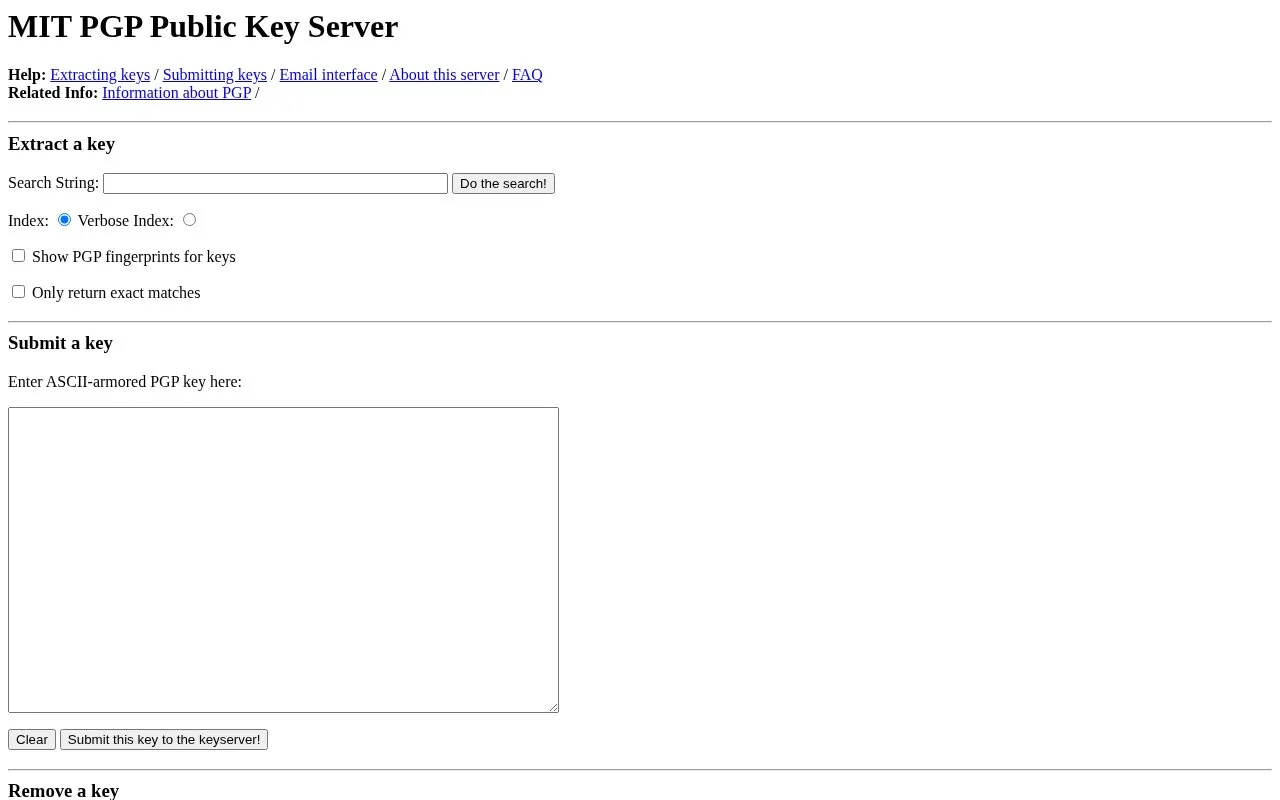
Task: Click the MIT PGP Public Key Server heading
Action: pyautogui.click(x=203, y=27)
